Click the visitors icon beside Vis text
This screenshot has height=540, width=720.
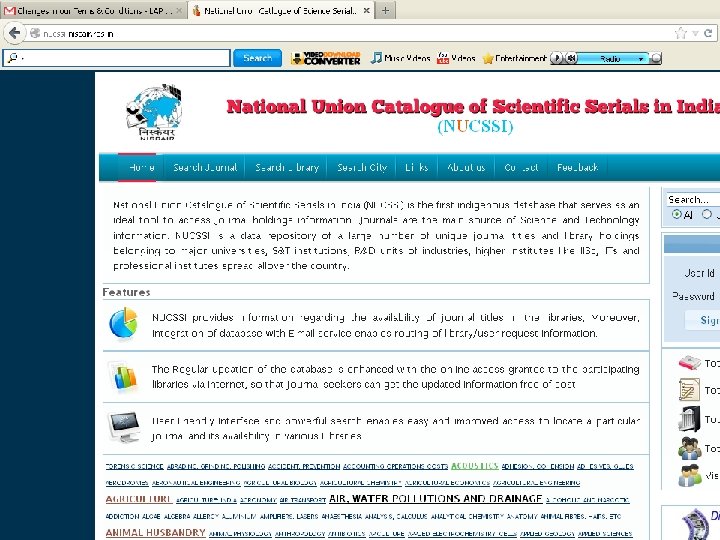(689, 476)
